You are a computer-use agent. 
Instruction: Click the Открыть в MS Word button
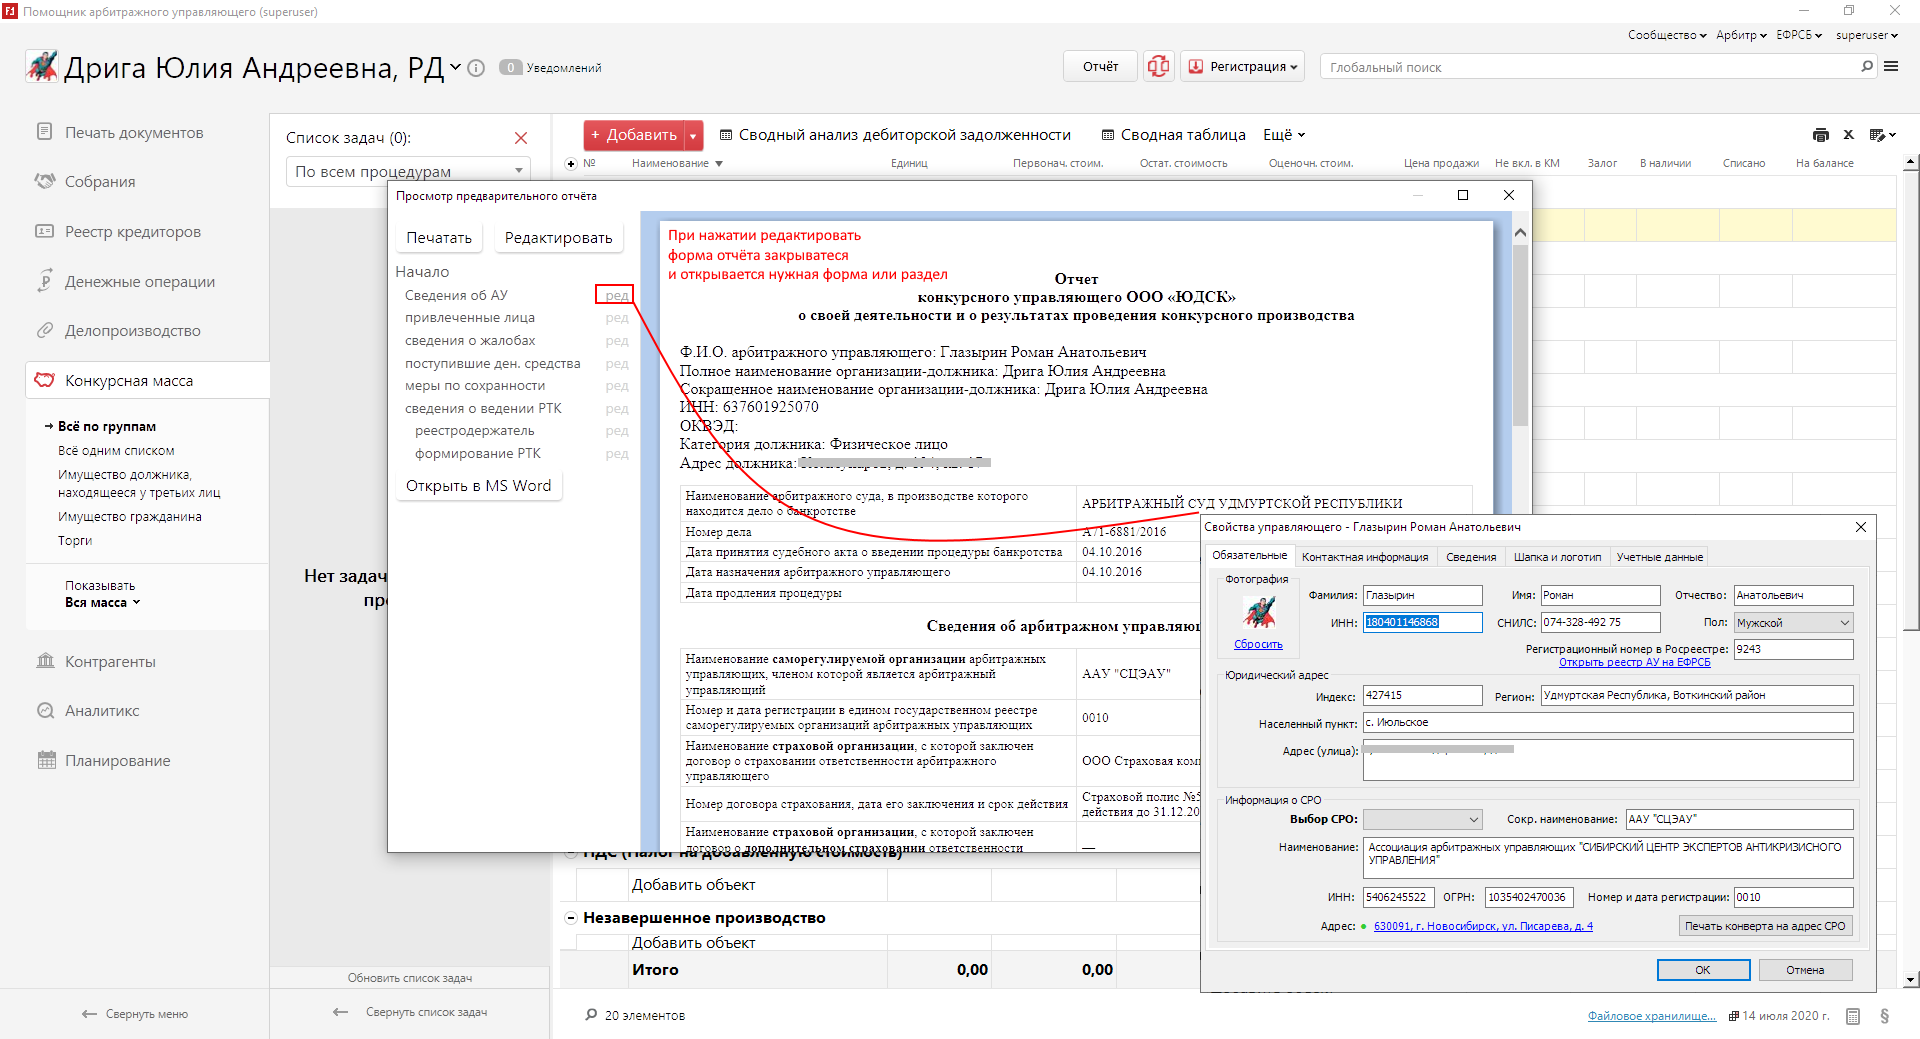pyautogui.click(x=478, y=486)
